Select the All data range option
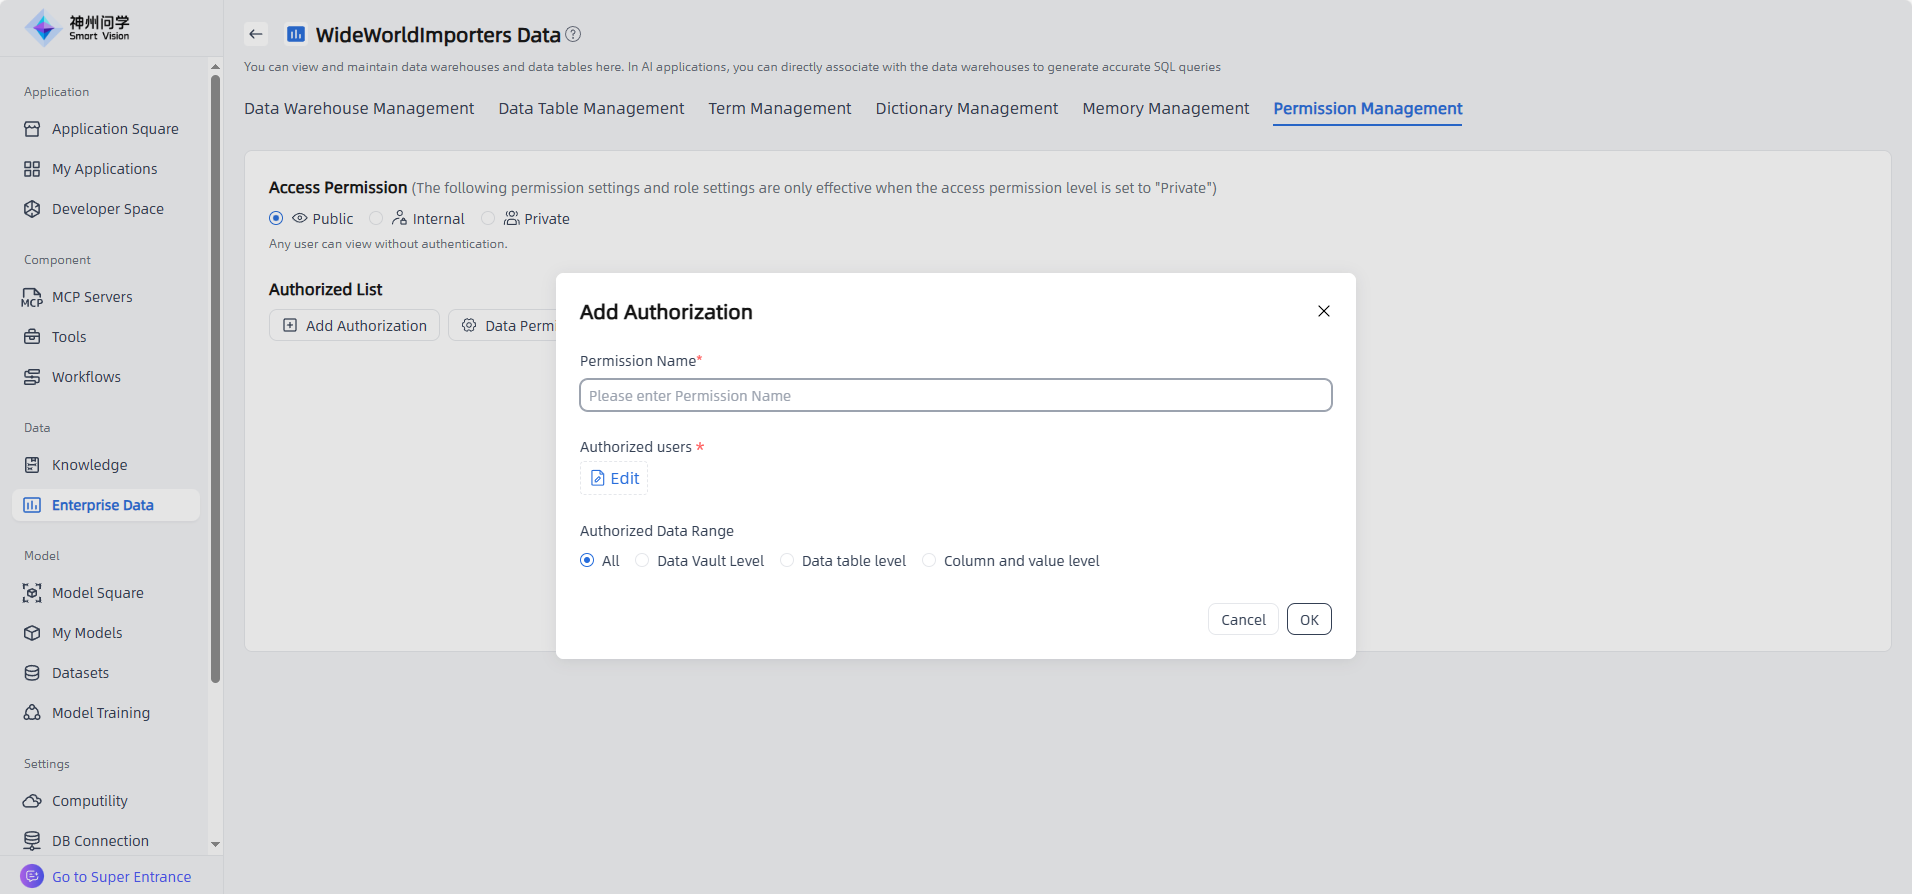Image resolution: width=1912 pixels, height=894 pixels. 587,561
